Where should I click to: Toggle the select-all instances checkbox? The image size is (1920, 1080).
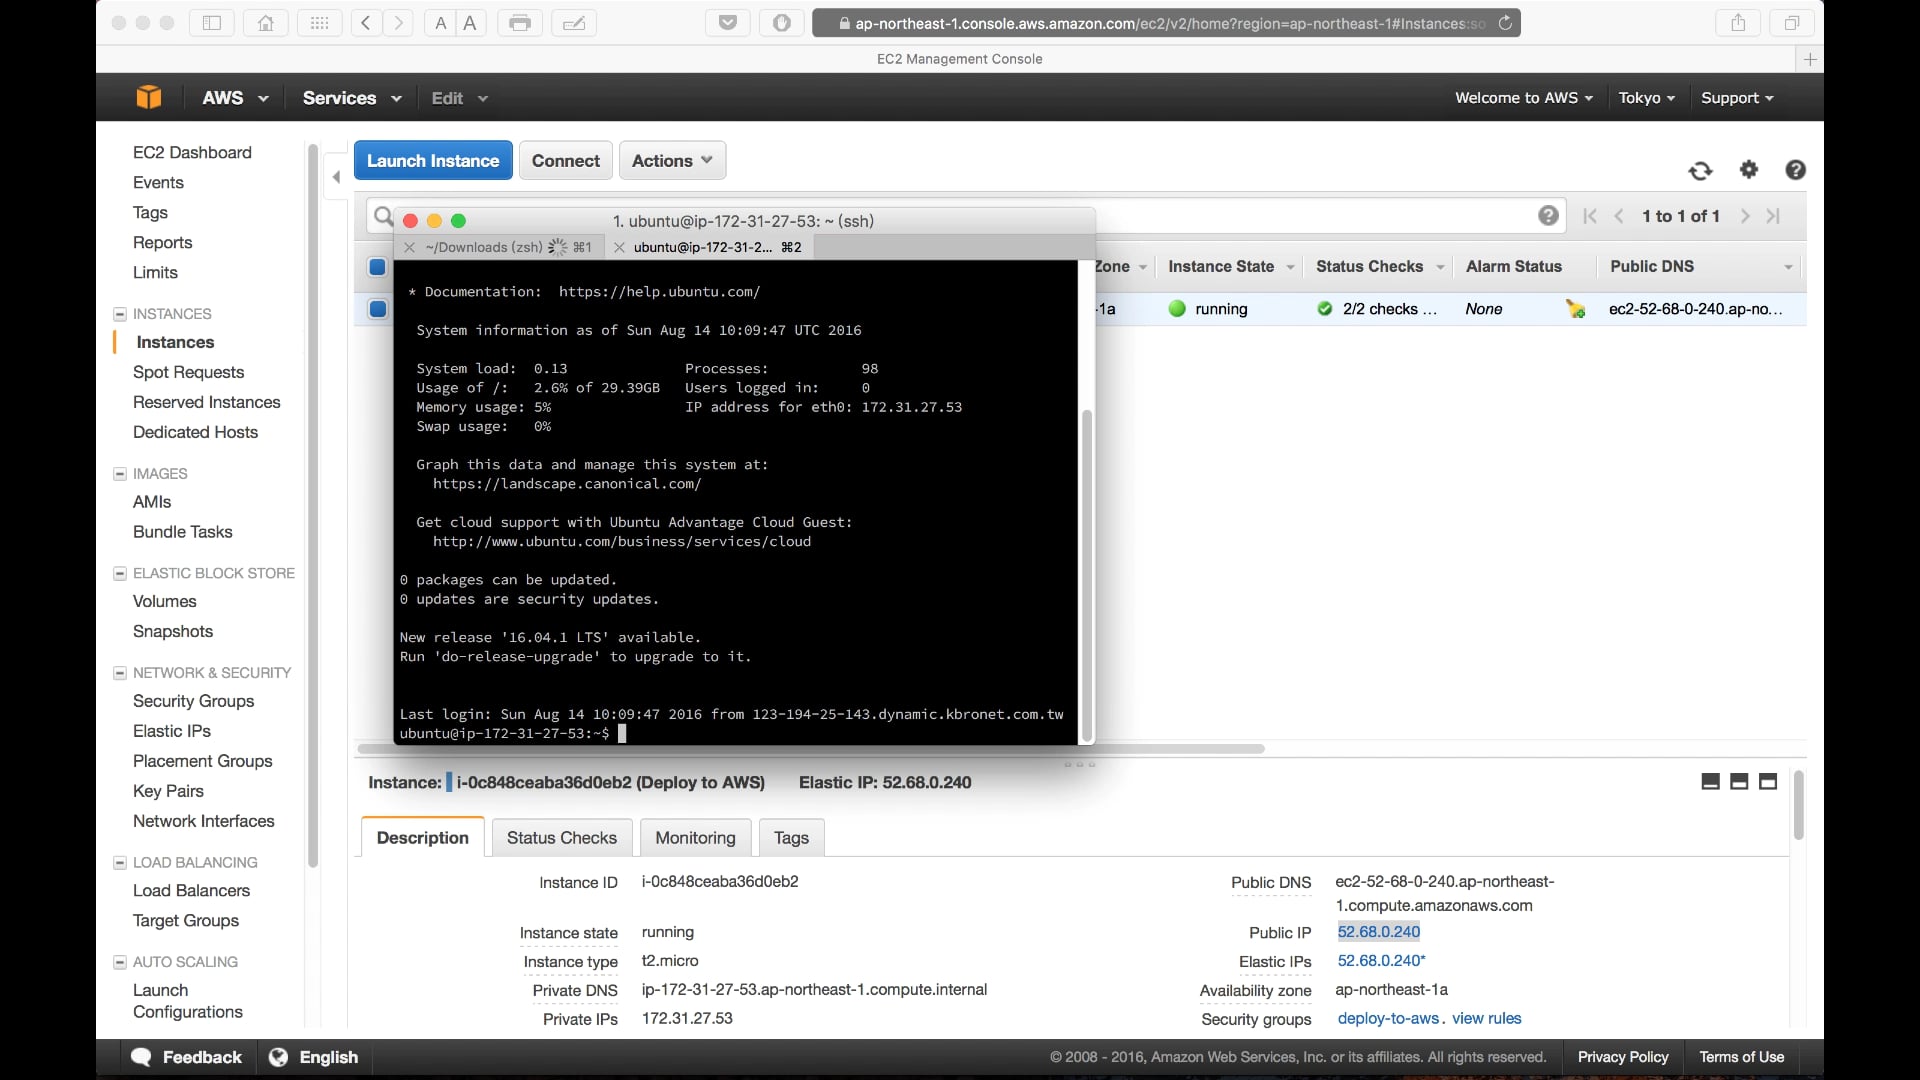pos(377,267)
